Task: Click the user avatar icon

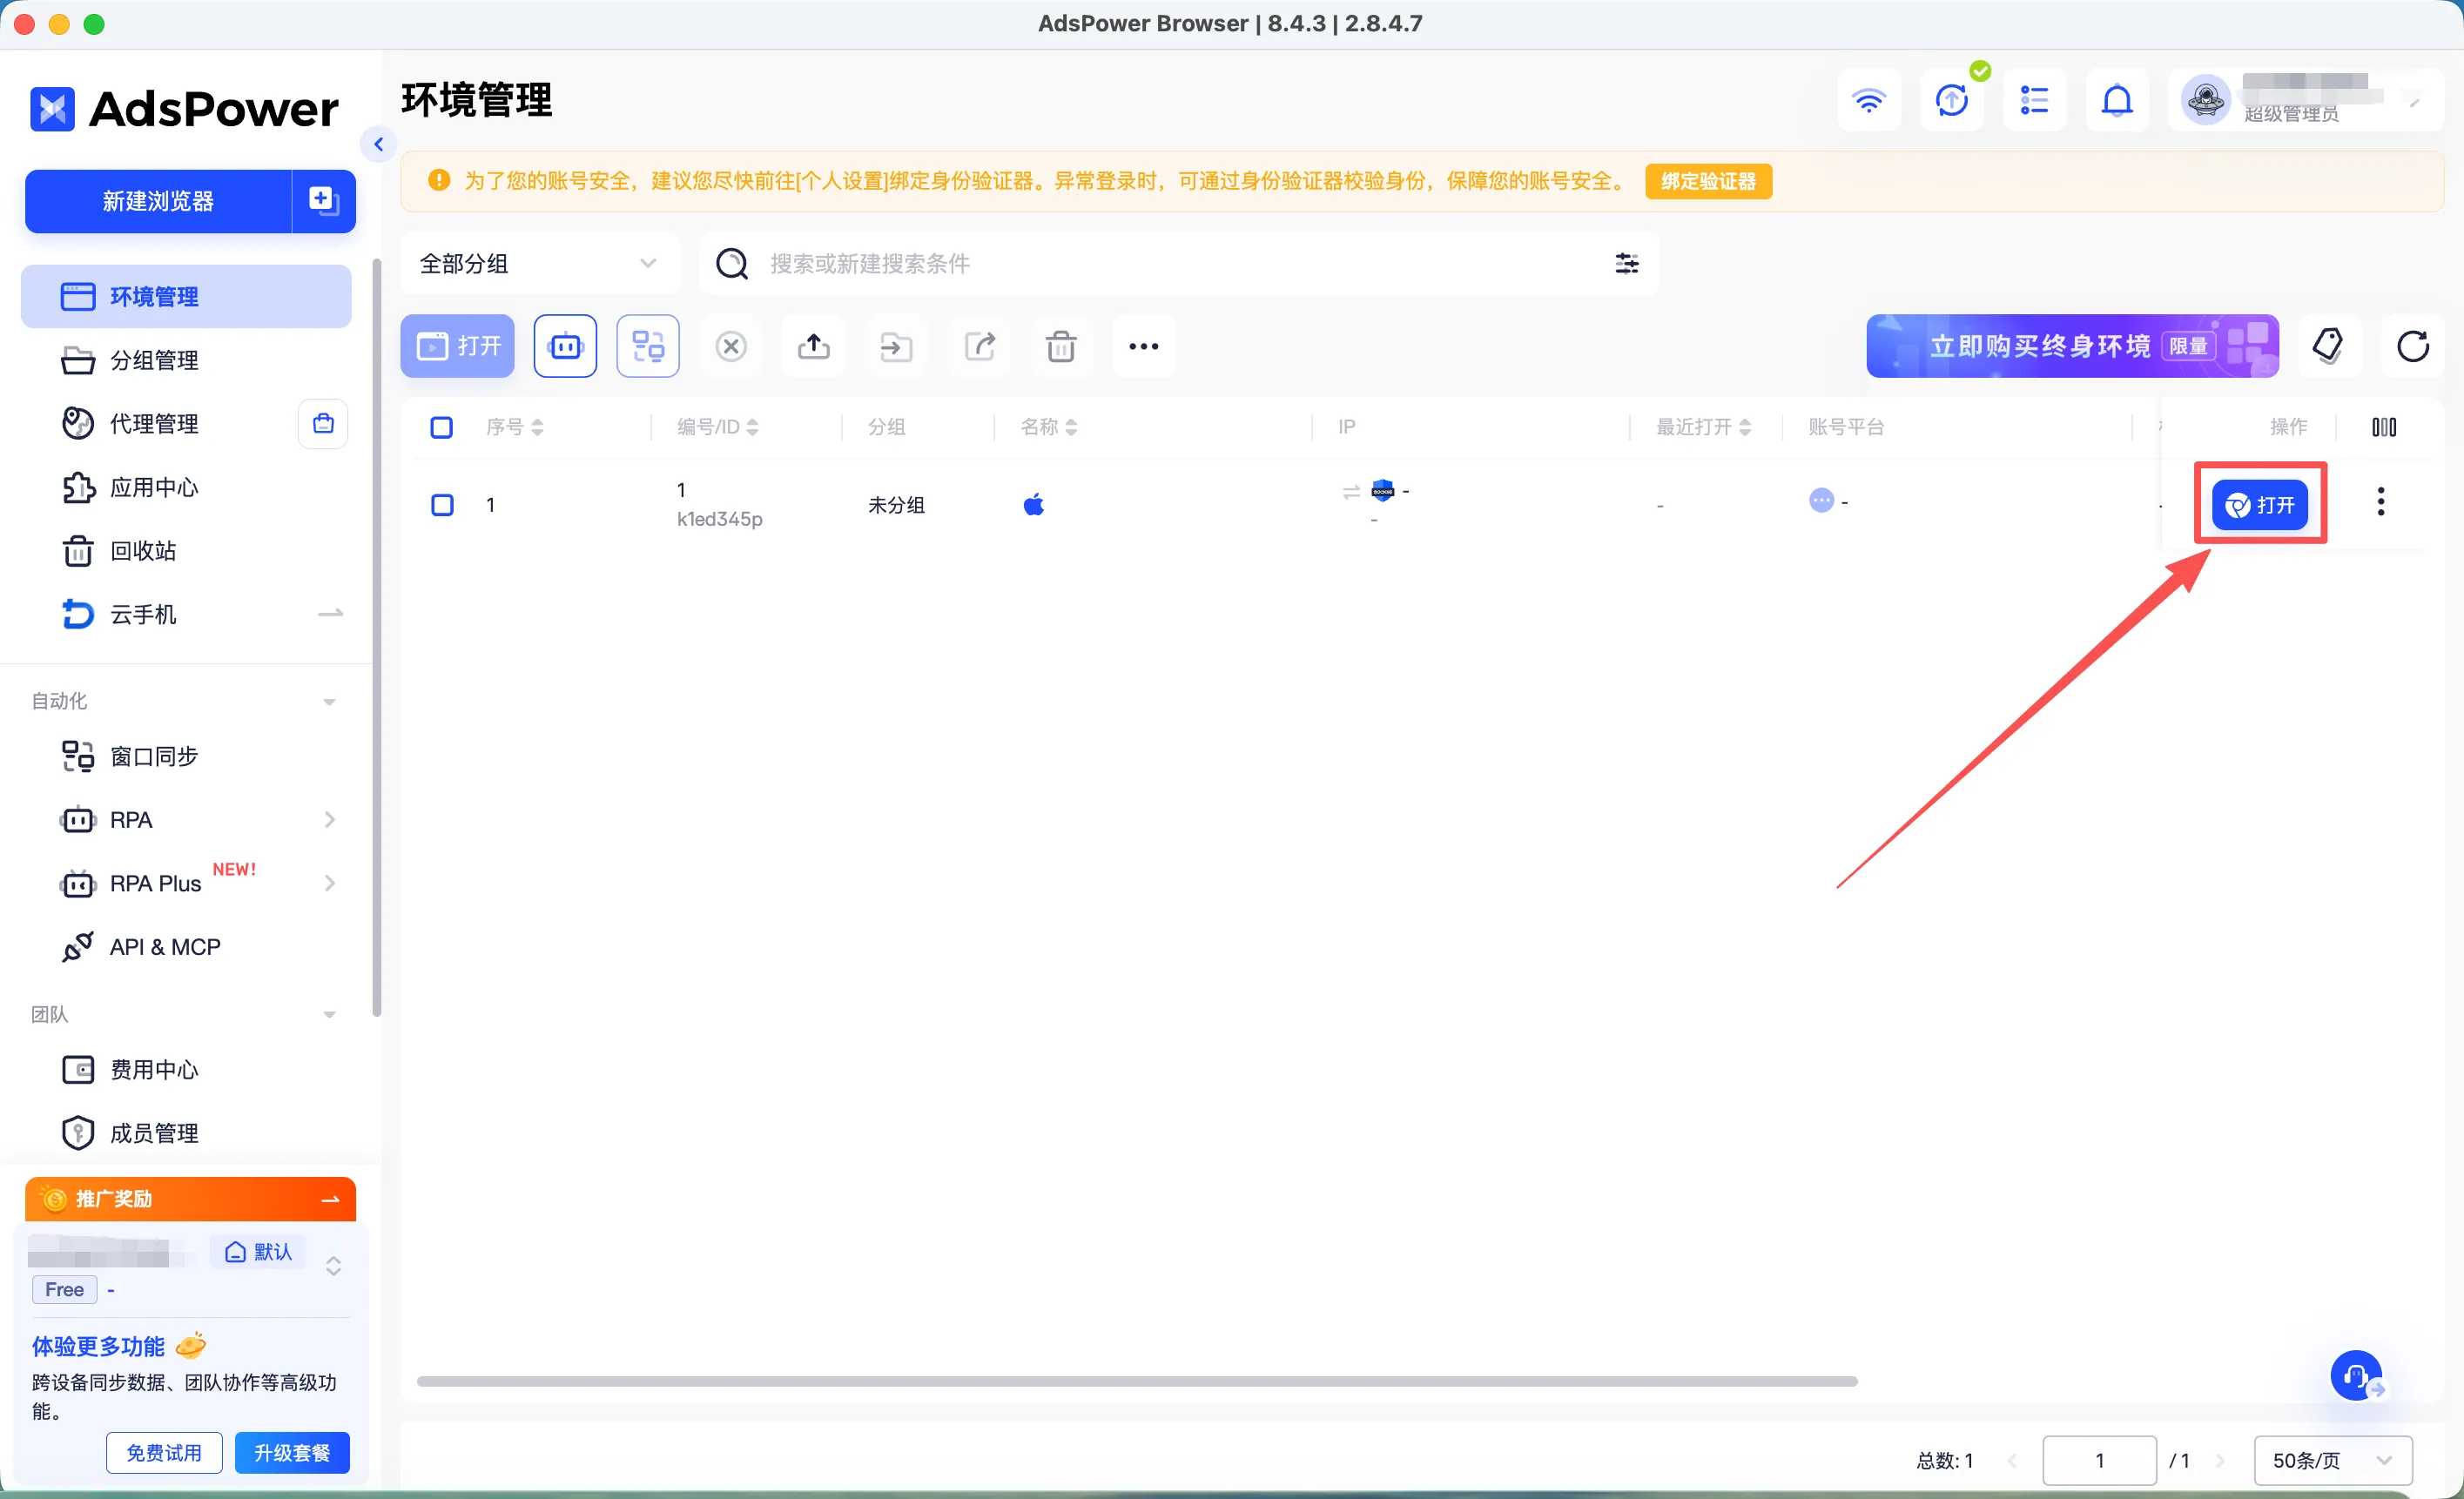Action: 2205,101
